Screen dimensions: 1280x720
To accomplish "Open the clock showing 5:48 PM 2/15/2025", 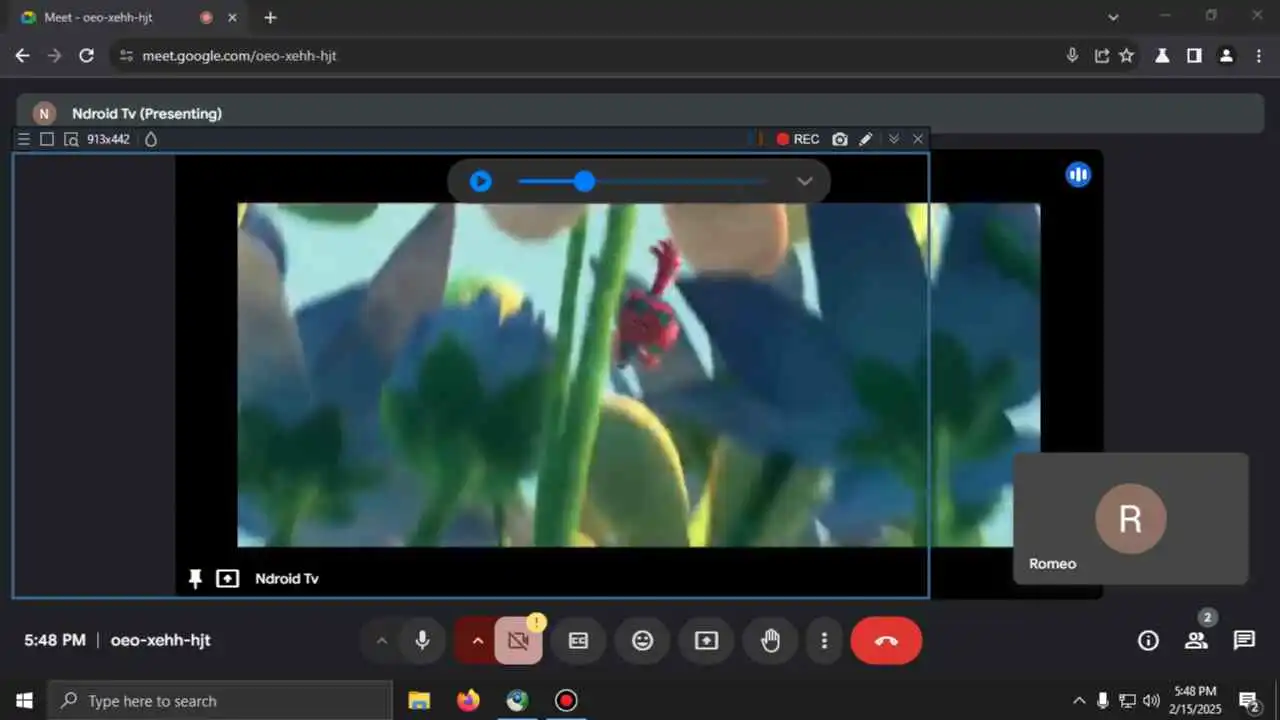I will pos(1196,700).
